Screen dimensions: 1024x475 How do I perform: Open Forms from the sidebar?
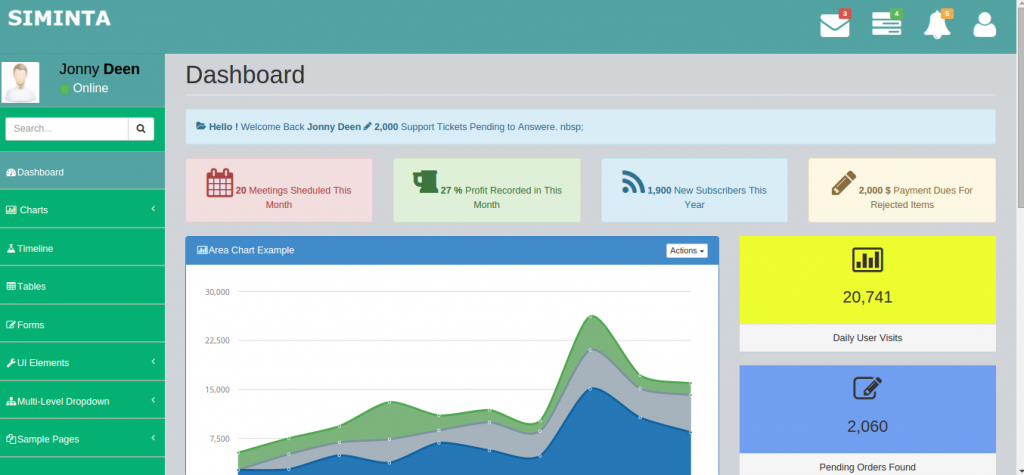coord(30,325)
